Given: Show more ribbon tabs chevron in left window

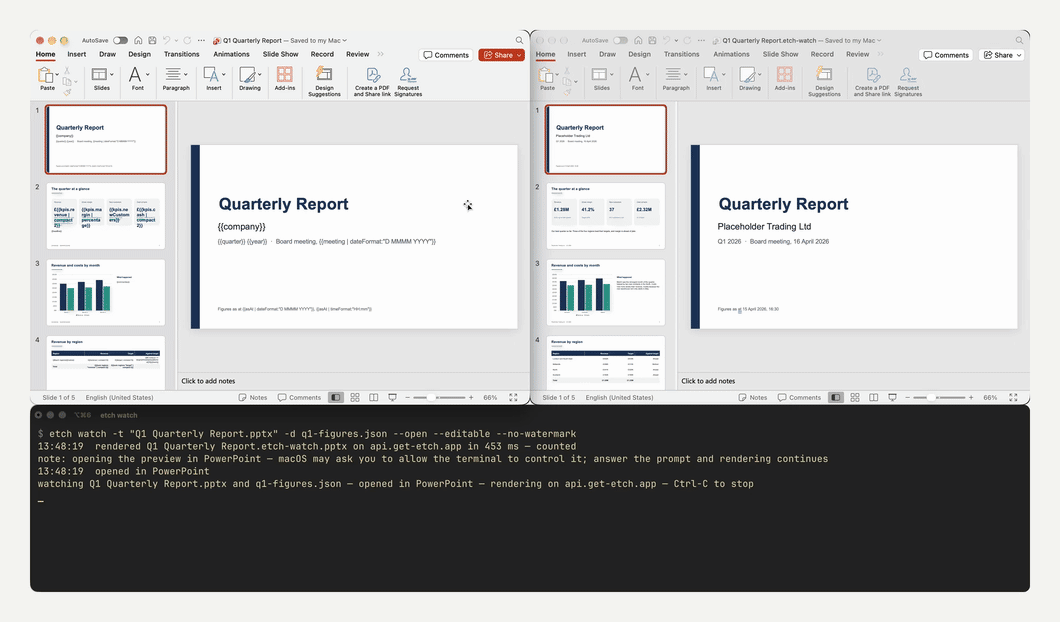Looking at the screenshot, I should click(x=381, y=54).
